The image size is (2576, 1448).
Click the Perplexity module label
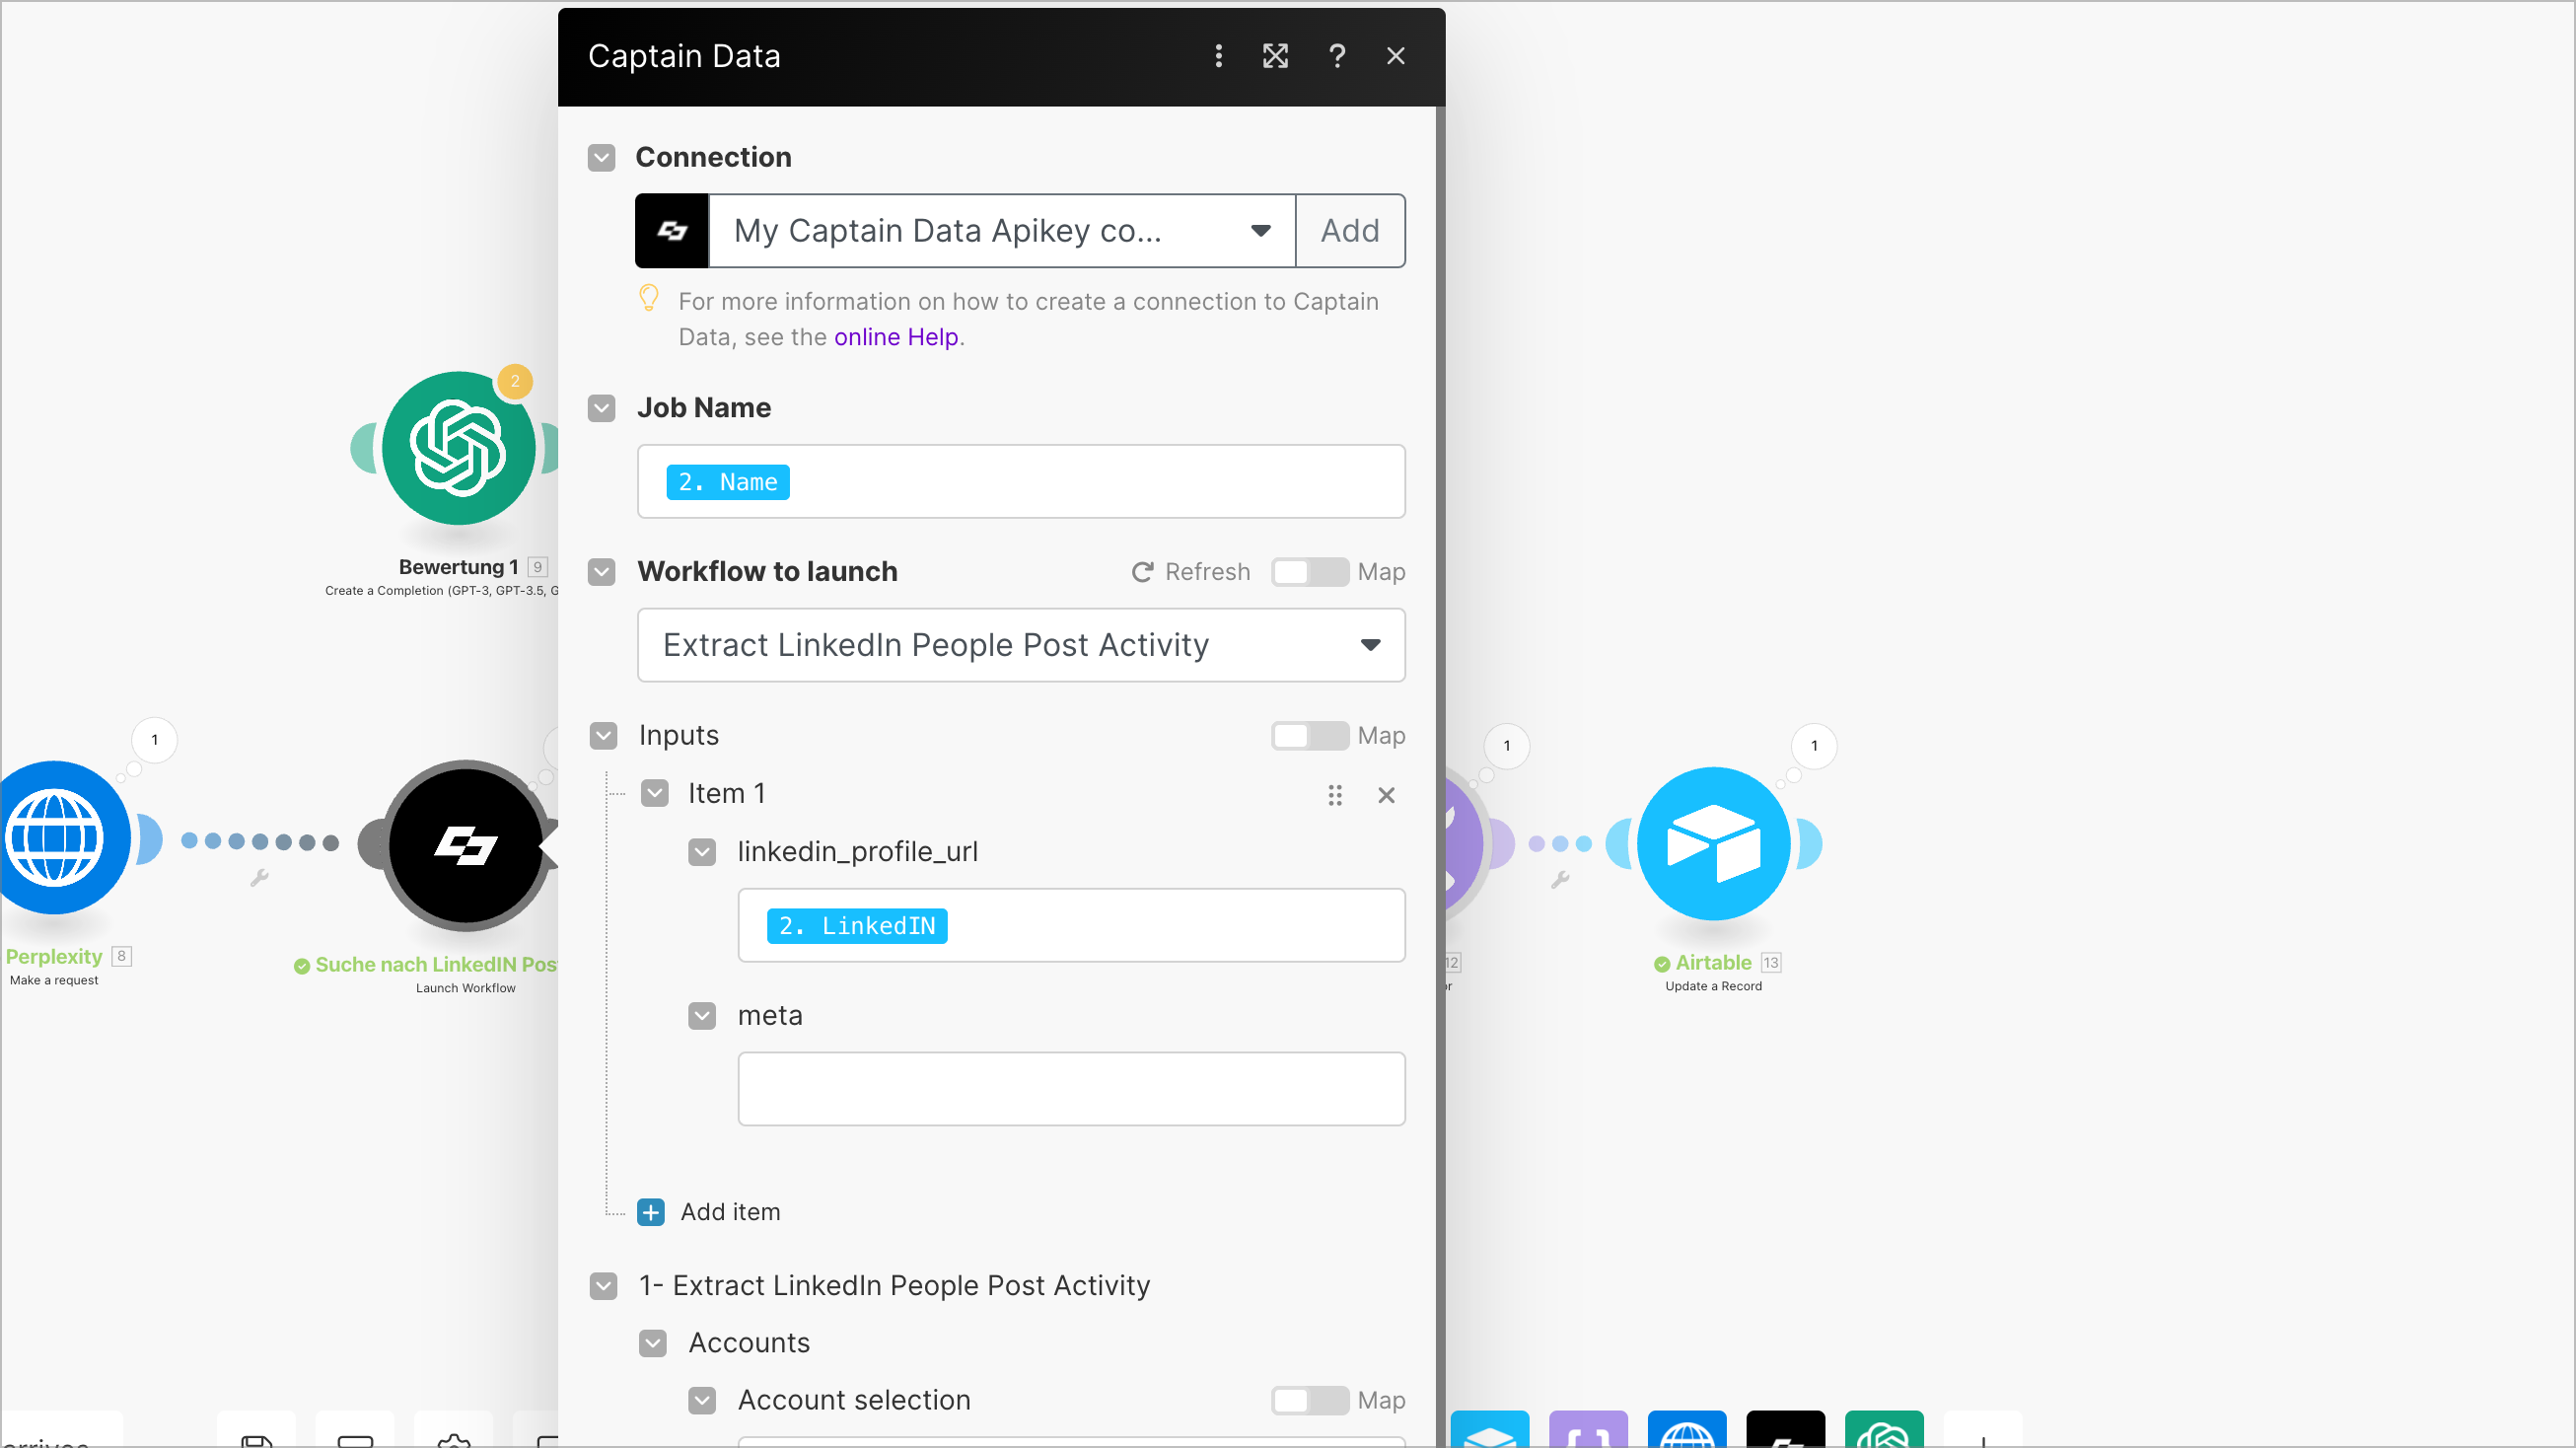[x=54, y=957]
